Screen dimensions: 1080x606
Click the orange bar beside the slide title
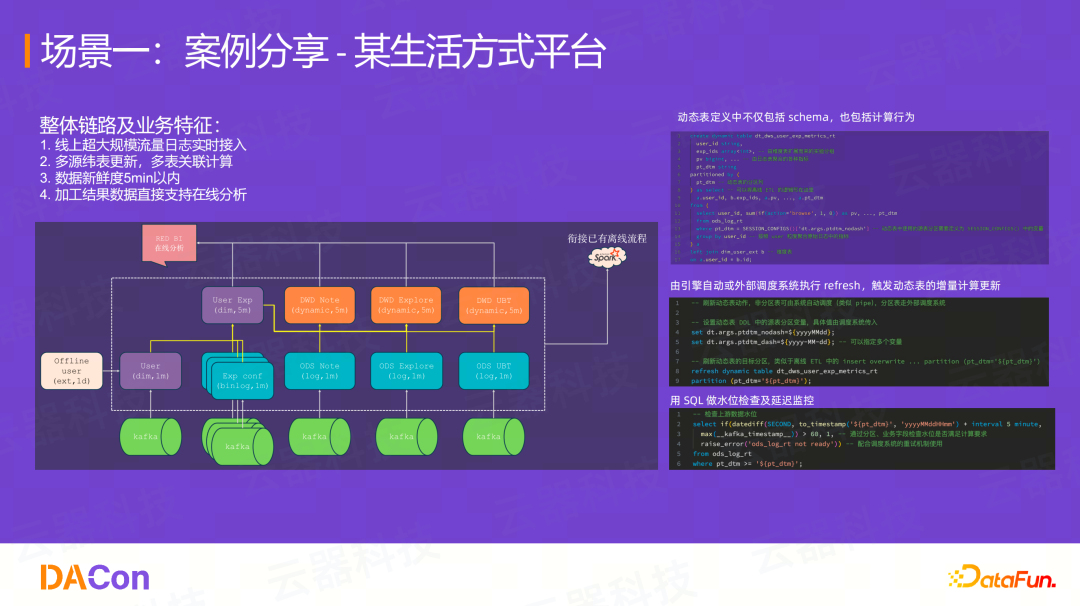(x=28, y=51)
